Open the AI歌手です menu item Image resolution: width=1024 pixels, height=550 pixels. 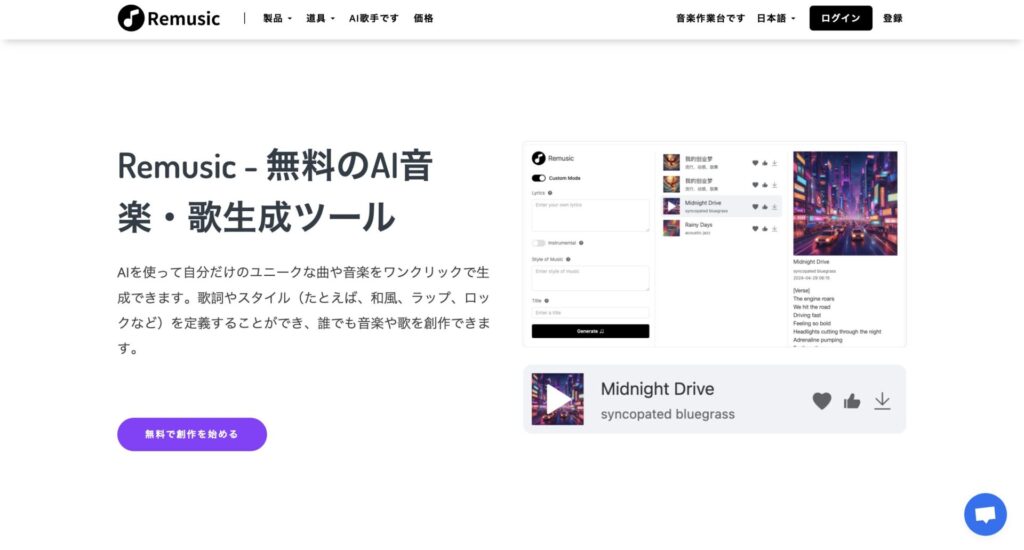pyautogui.click(x=374, y=18)
